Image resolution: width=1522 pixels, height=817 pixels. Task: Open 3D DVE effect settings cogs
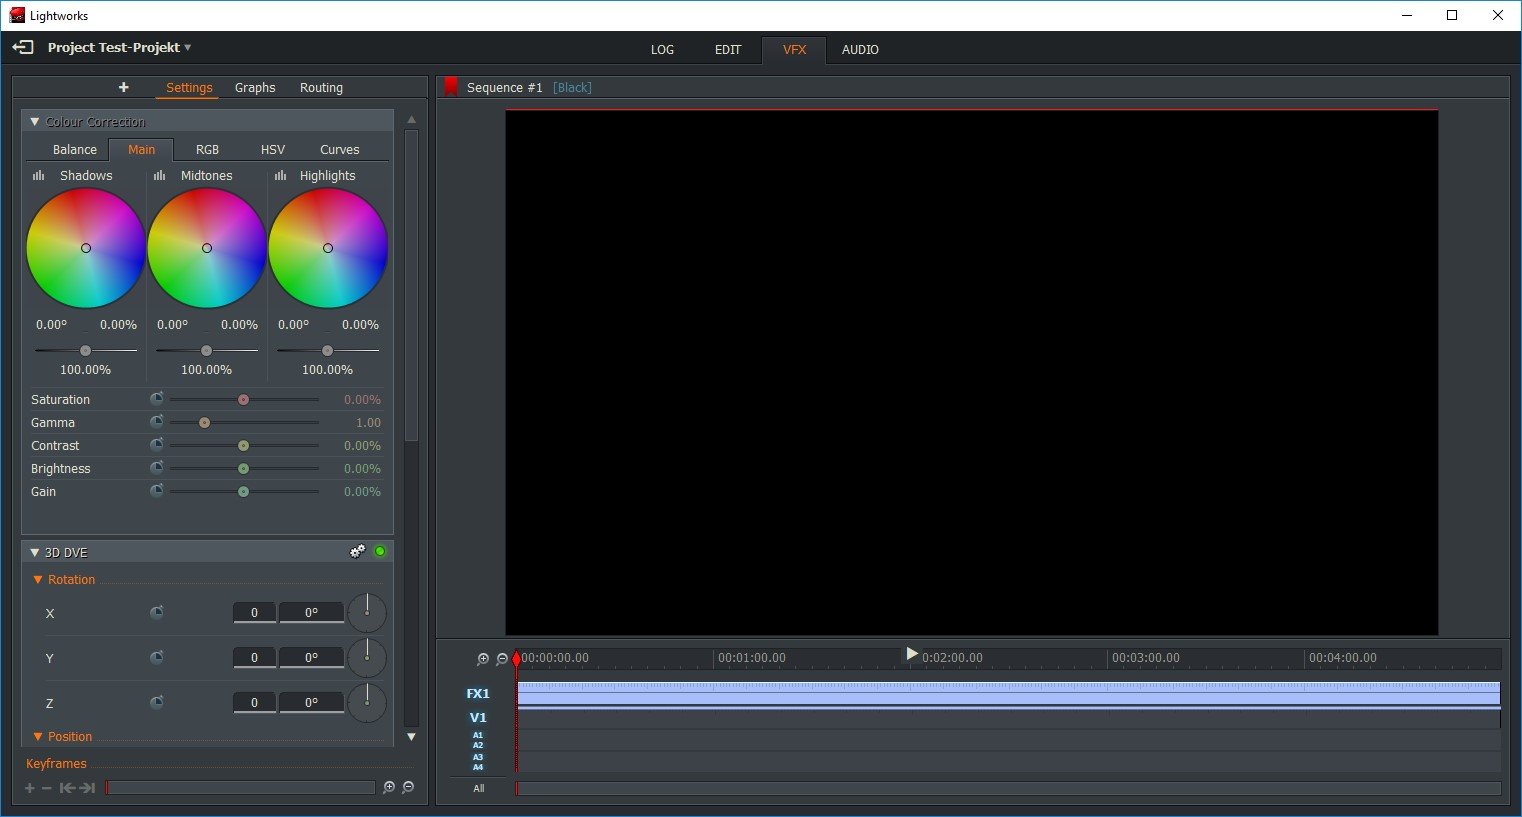point(357,552)
